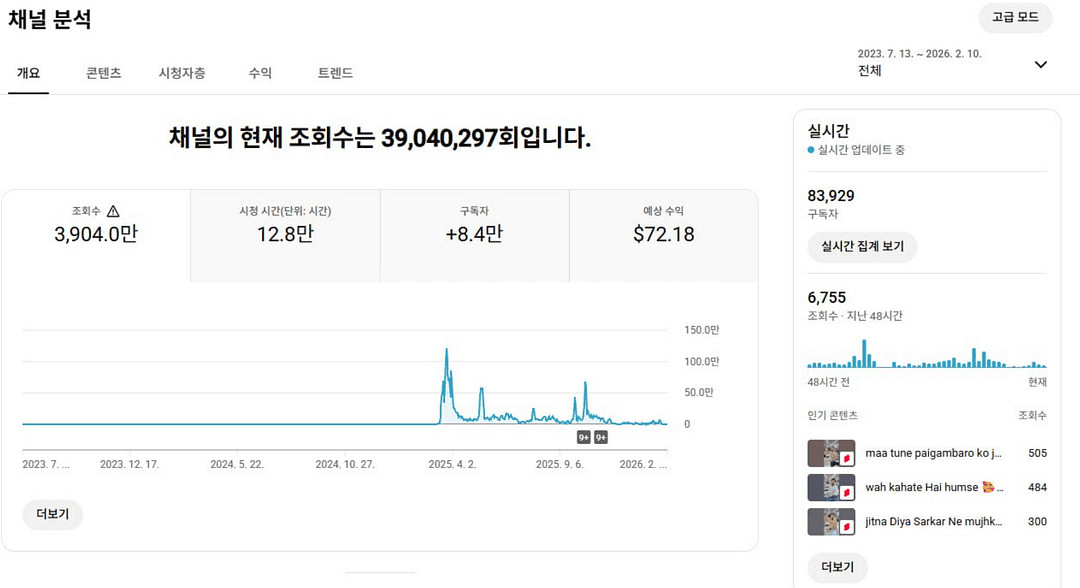
Task: Open the date range dropdown chevron
Action: [1040, 64]
